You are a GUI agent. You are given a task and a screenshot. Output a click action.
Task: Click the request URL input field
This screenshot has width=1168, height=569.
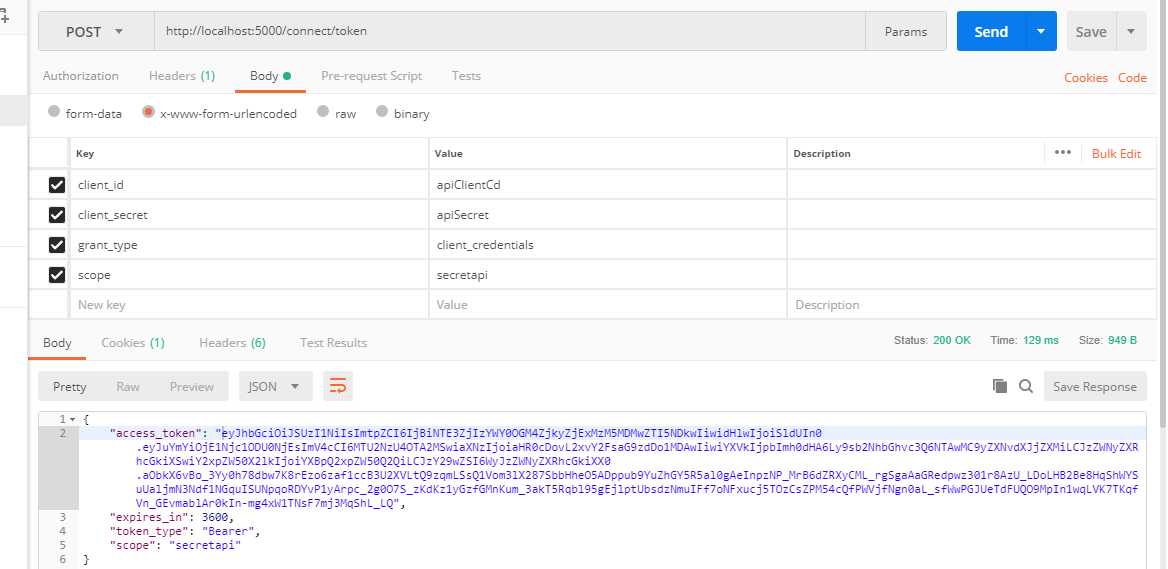coord(510,32)
